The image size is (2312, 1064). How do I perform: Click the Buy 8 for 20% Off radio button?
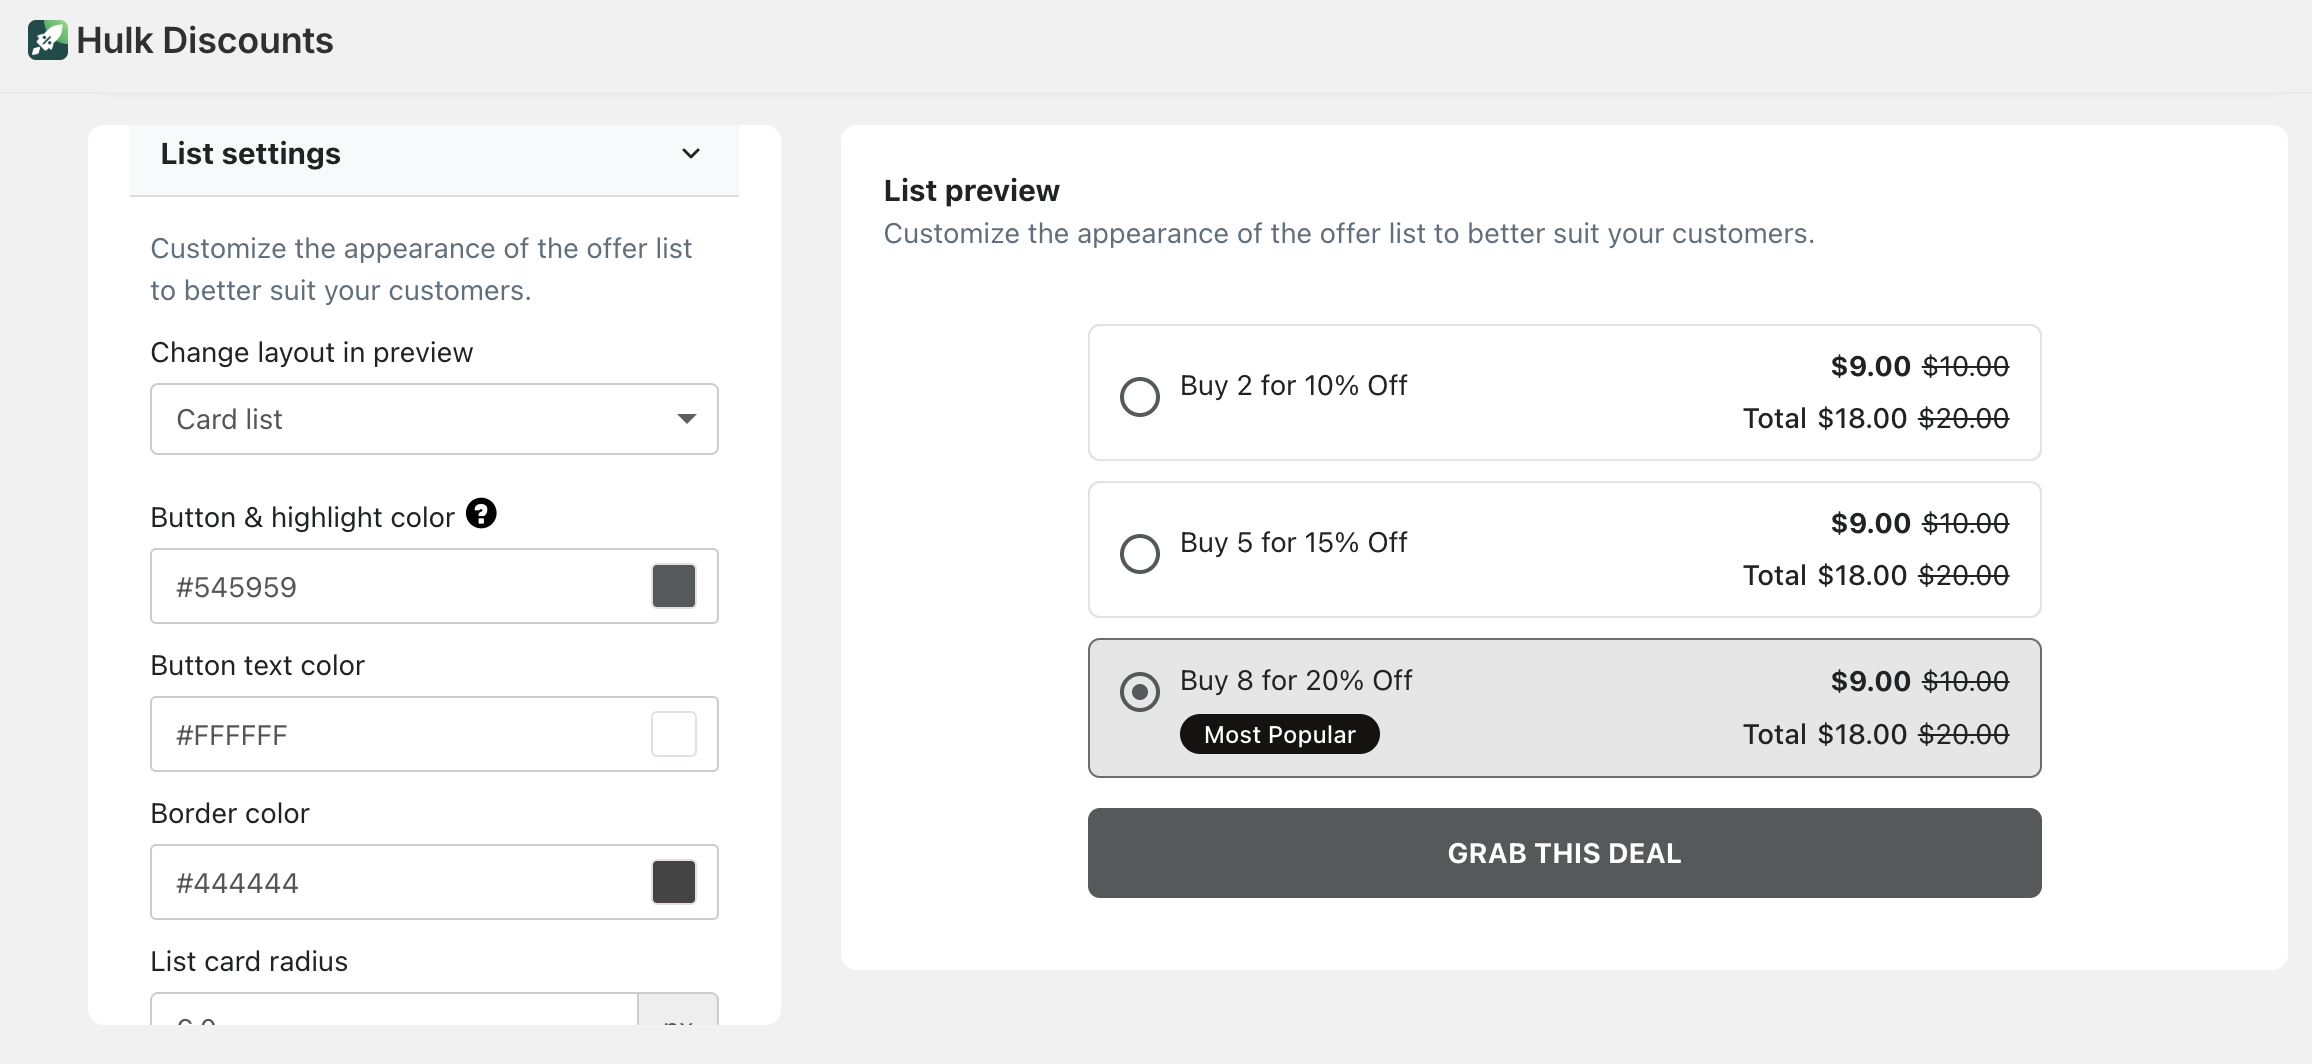point(1139,691)
